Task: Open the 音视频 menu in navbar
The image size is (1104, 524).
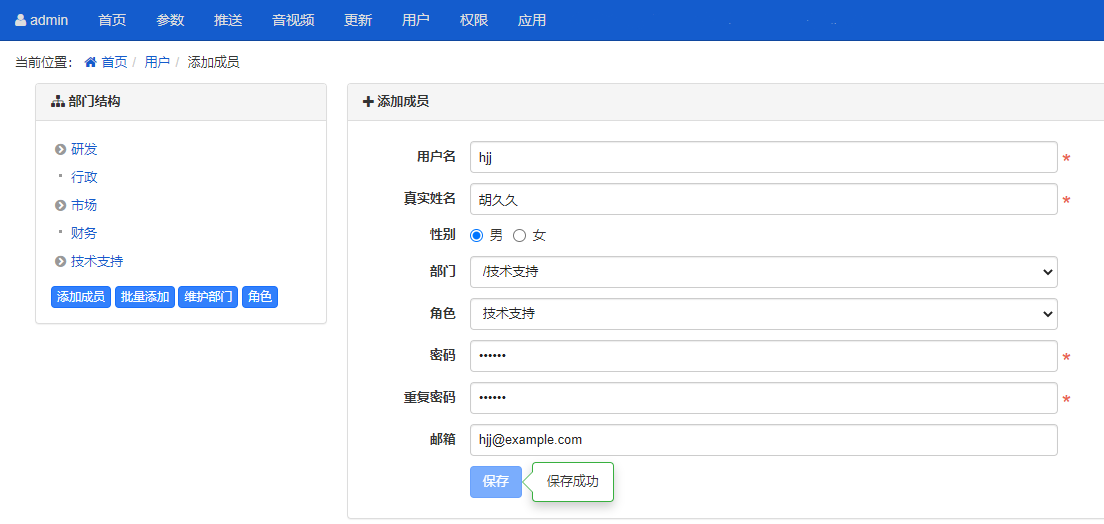Action: (x=292, y=20)
